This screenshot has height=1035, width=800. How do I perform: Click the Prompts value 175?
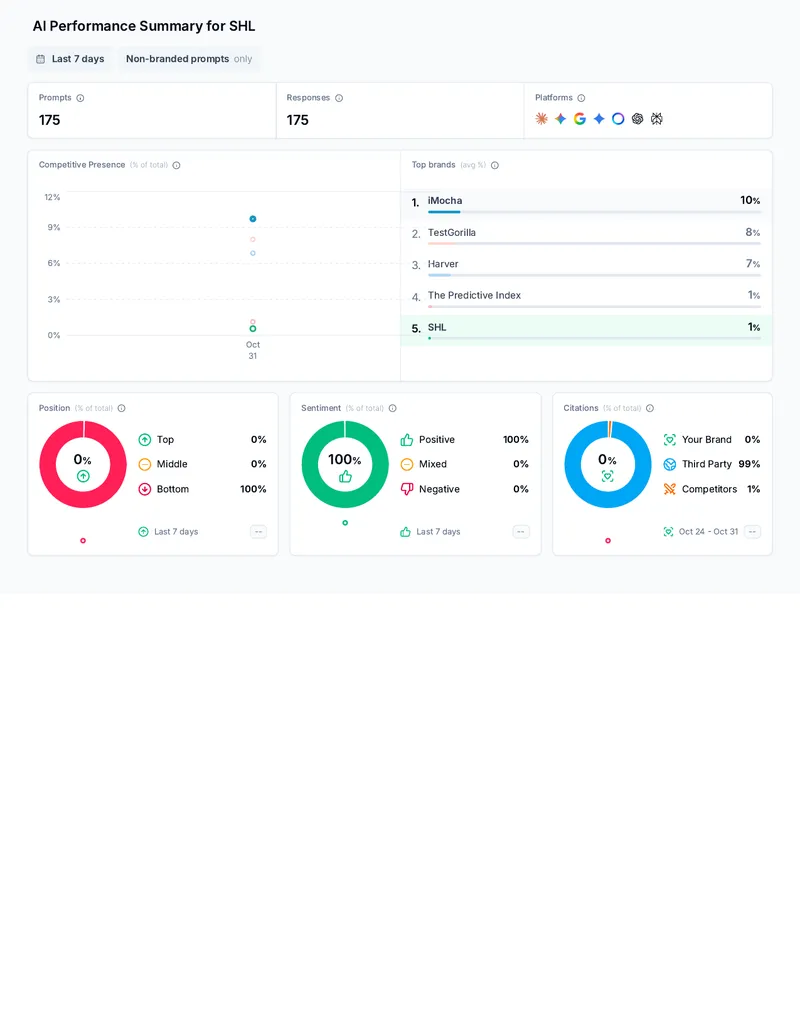coord(50,120)
